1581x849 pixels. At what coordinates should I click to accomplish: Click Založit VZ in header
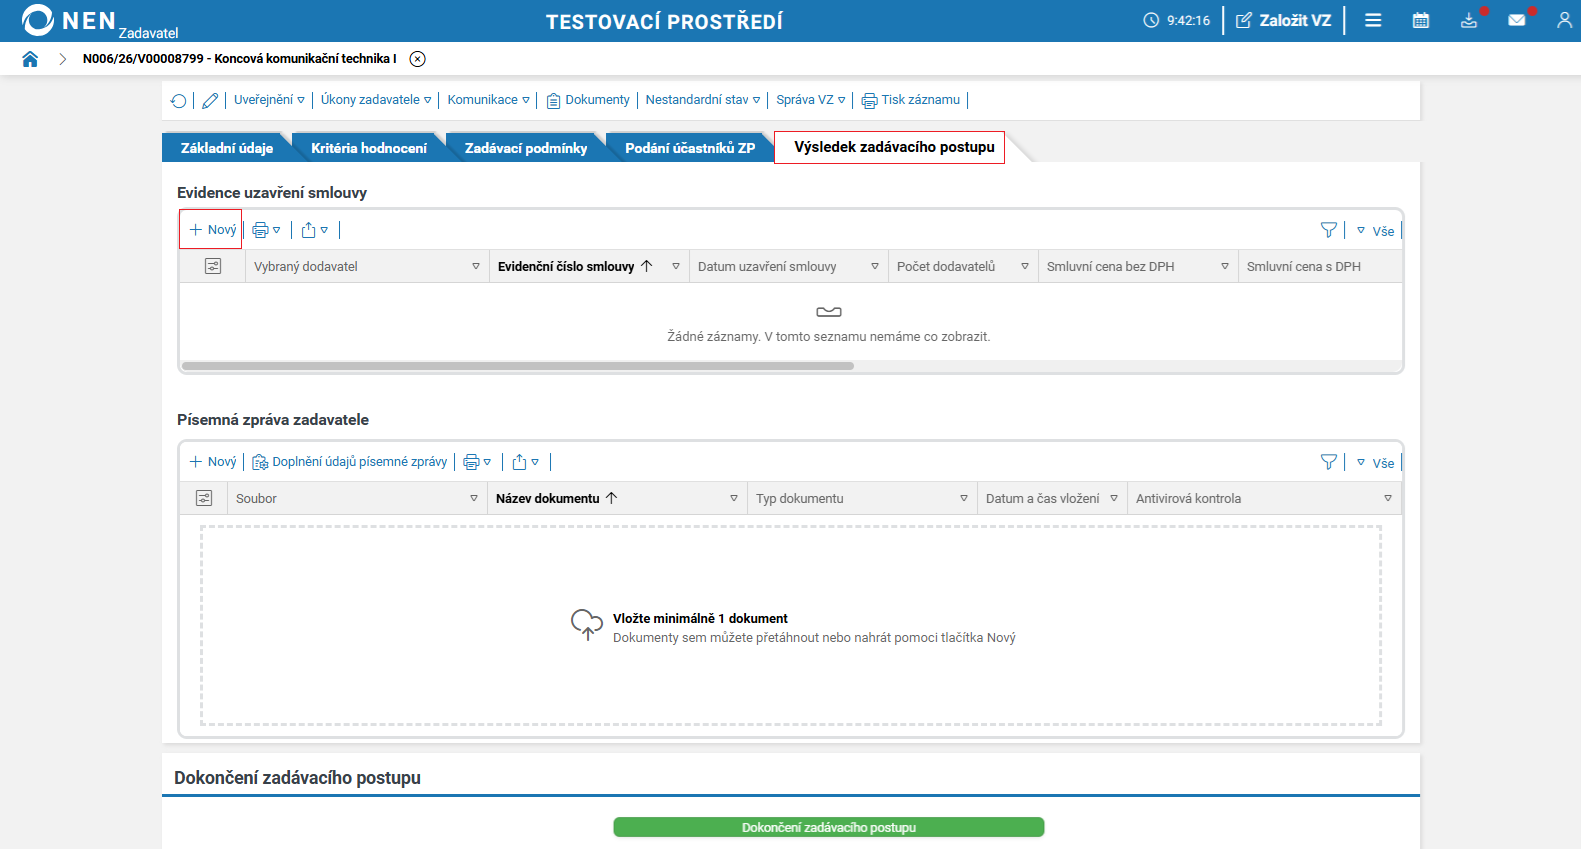[x=1284, y=20]
